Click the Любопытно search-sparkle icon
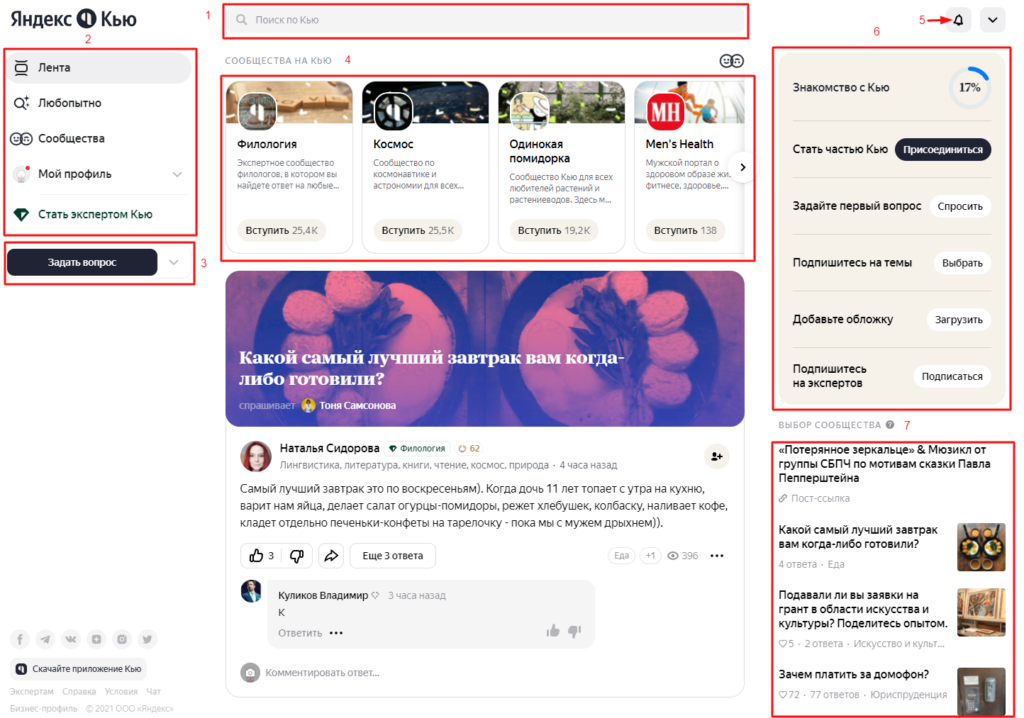Viewport: 1024px width, 718px height. pos(21,103)
